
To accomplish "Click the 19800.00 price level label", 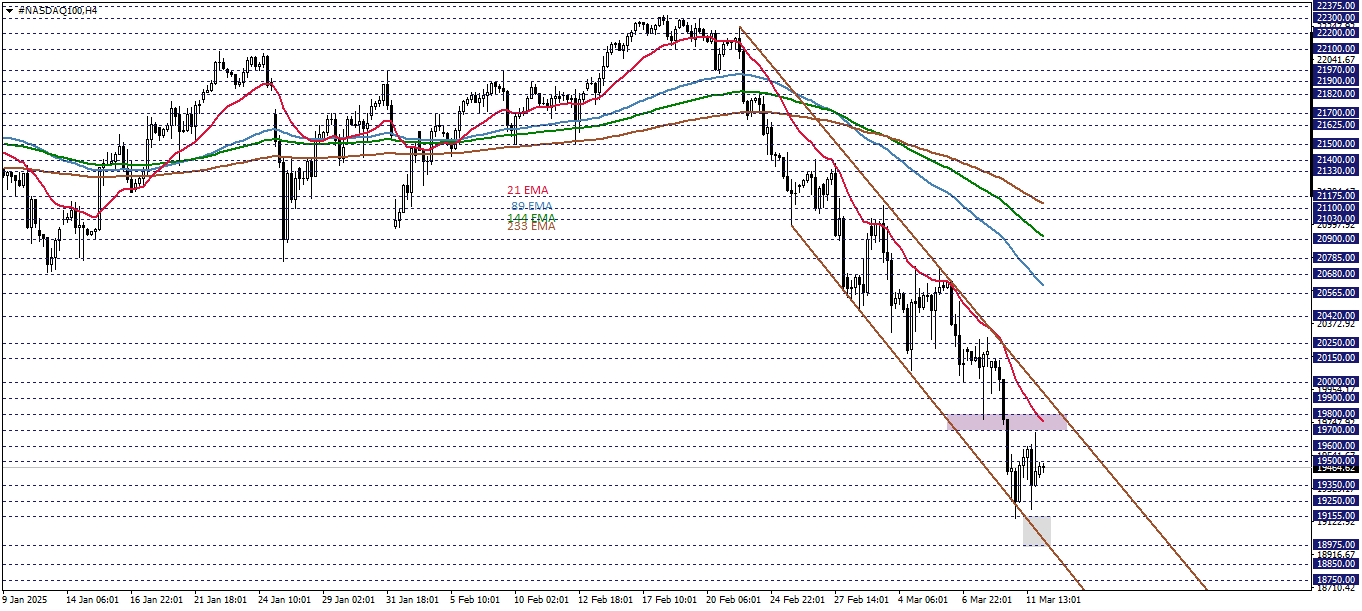I will pos(1336,413).
